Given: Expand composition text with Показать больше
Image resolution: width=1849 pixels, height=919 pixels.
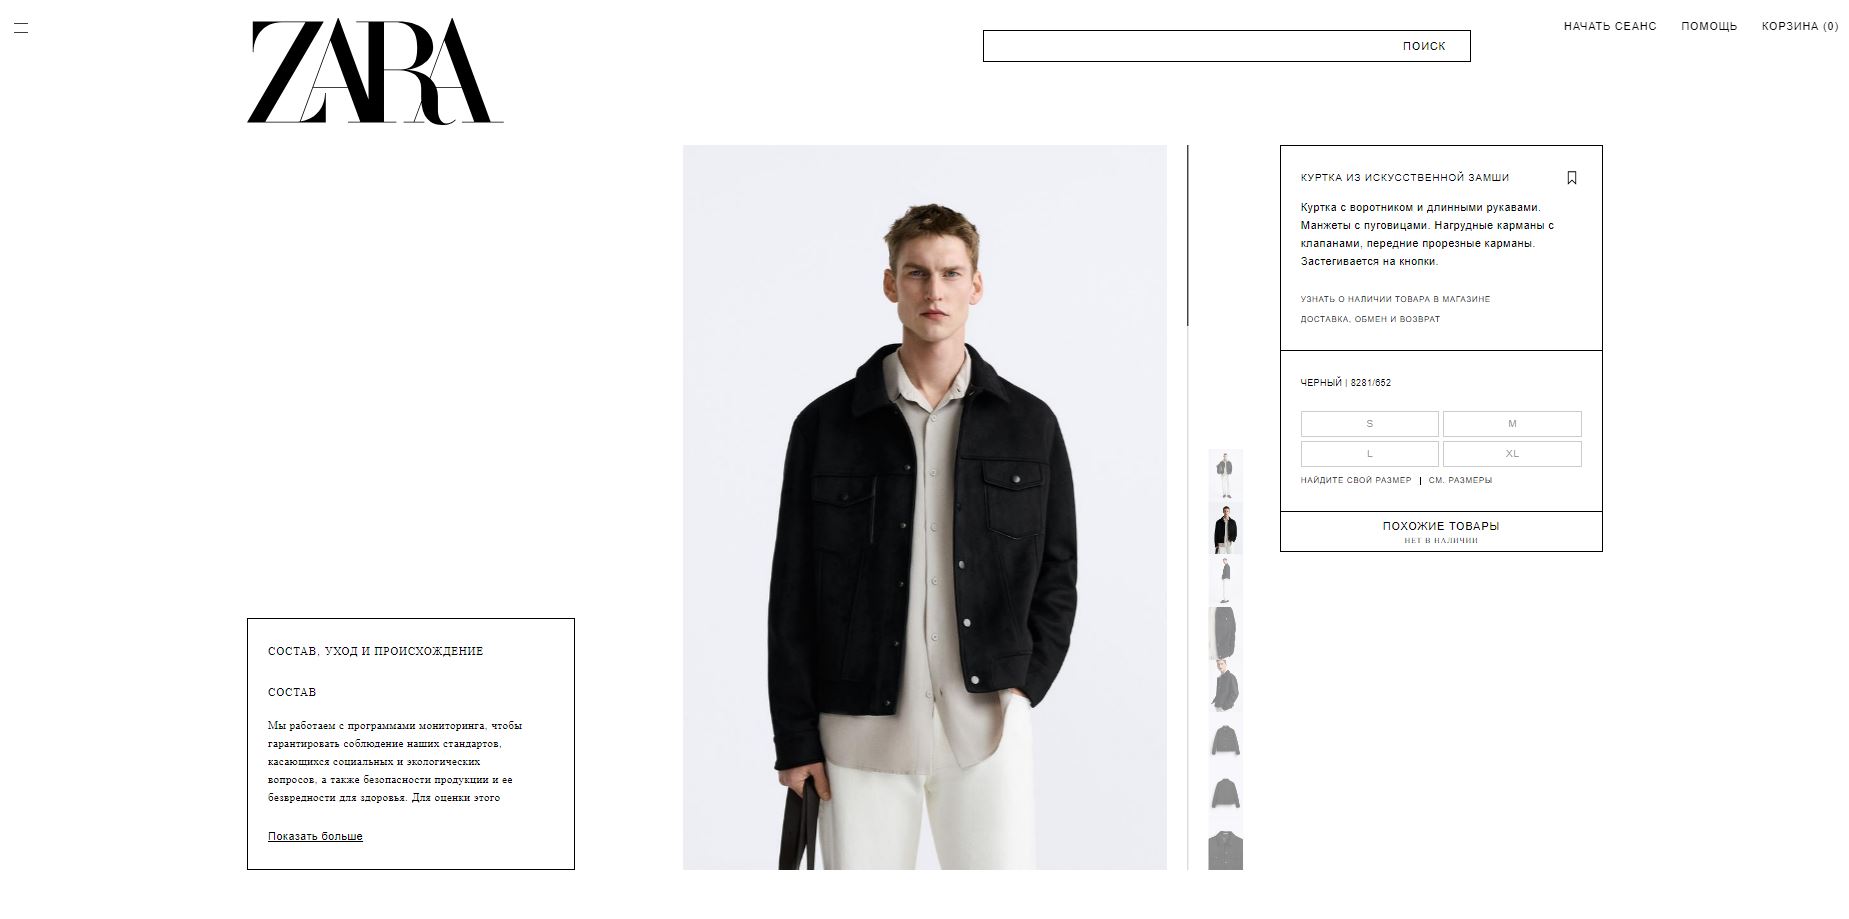Looking at the screenshot, I should [315, 836].
